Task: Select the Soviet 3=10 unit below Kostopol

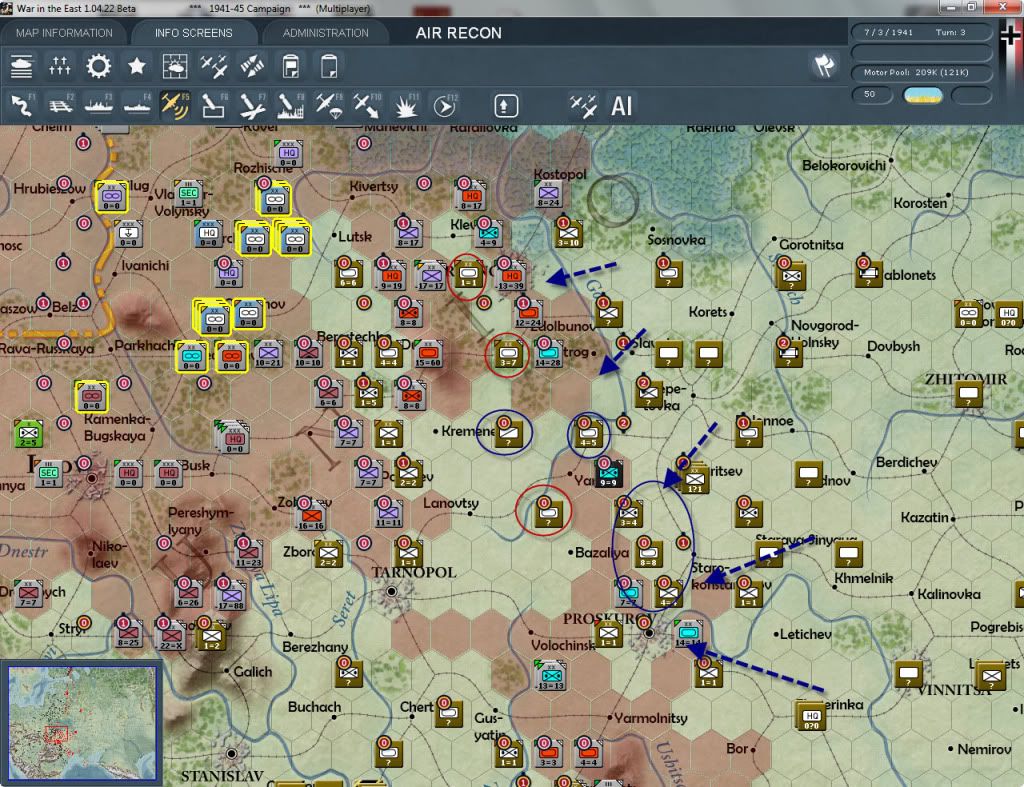Action: coord(569,234)
